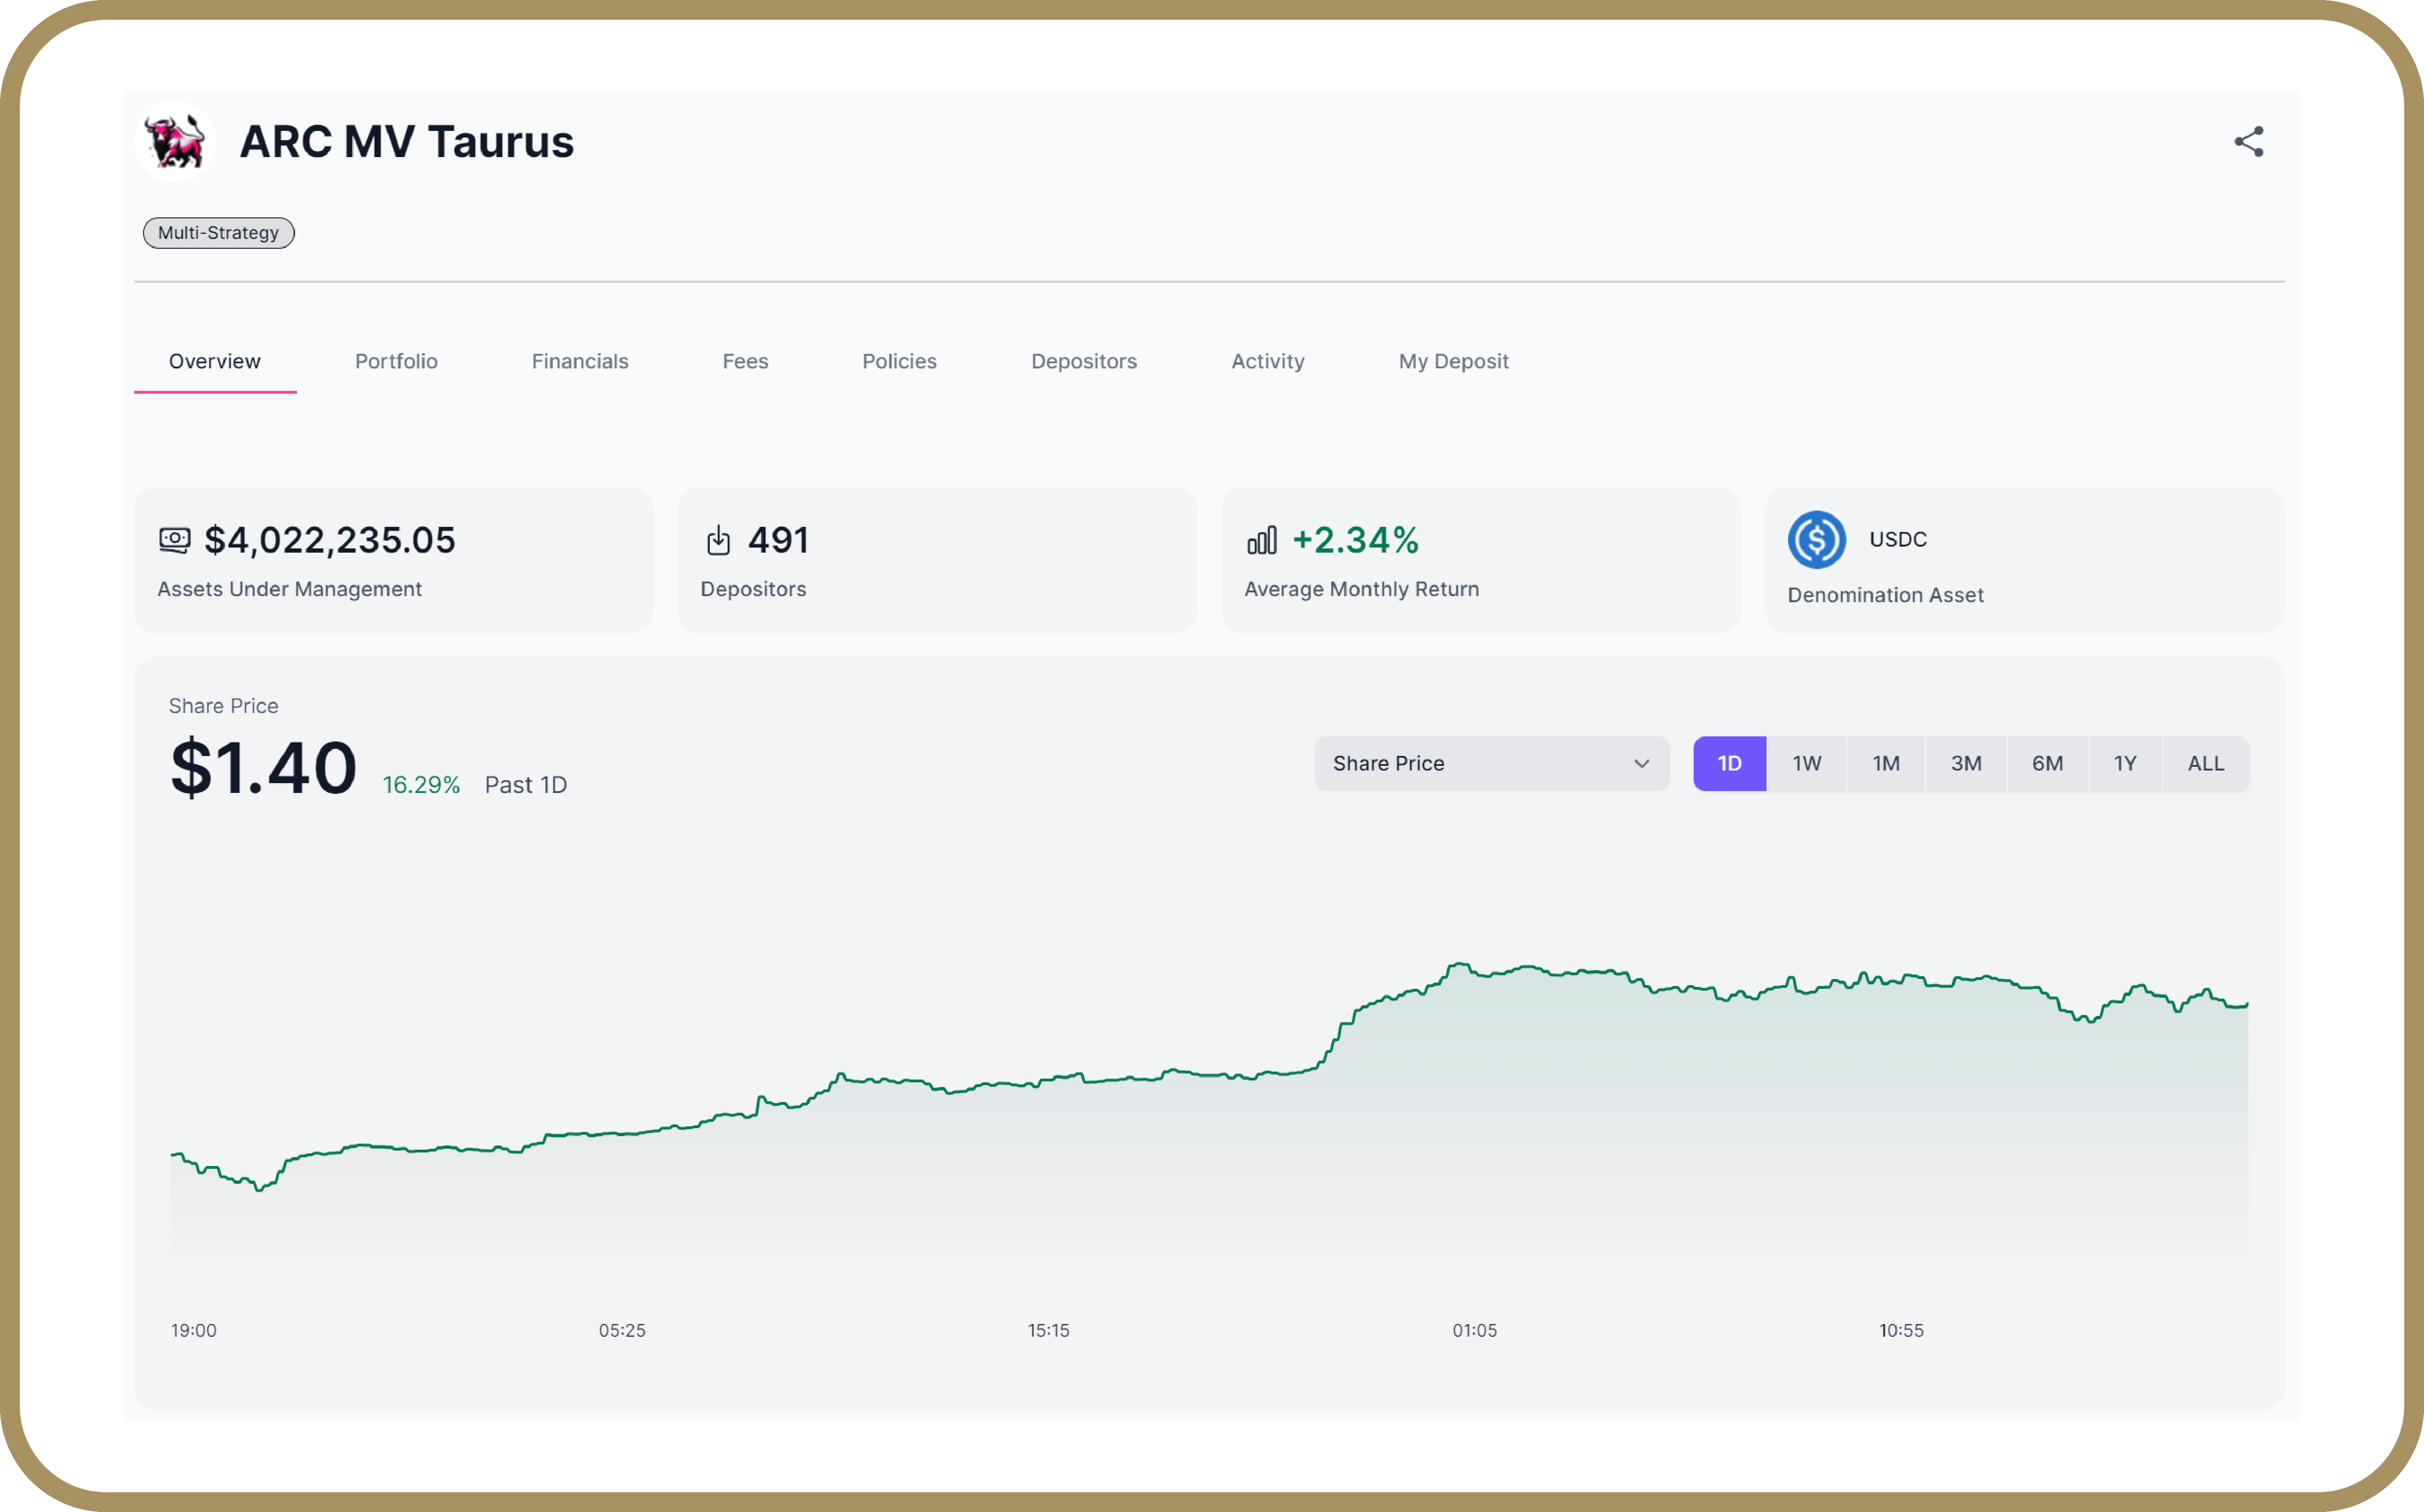Select the 3M time range
2424x1512 pixels.
pos(1966,763)
